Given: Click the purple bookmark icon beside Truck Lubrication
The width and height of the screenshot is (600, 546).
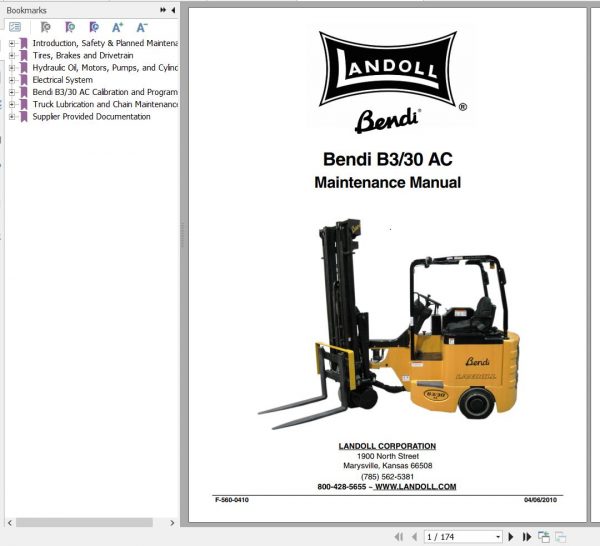Looking at the screenshot, I should (24, 104).
